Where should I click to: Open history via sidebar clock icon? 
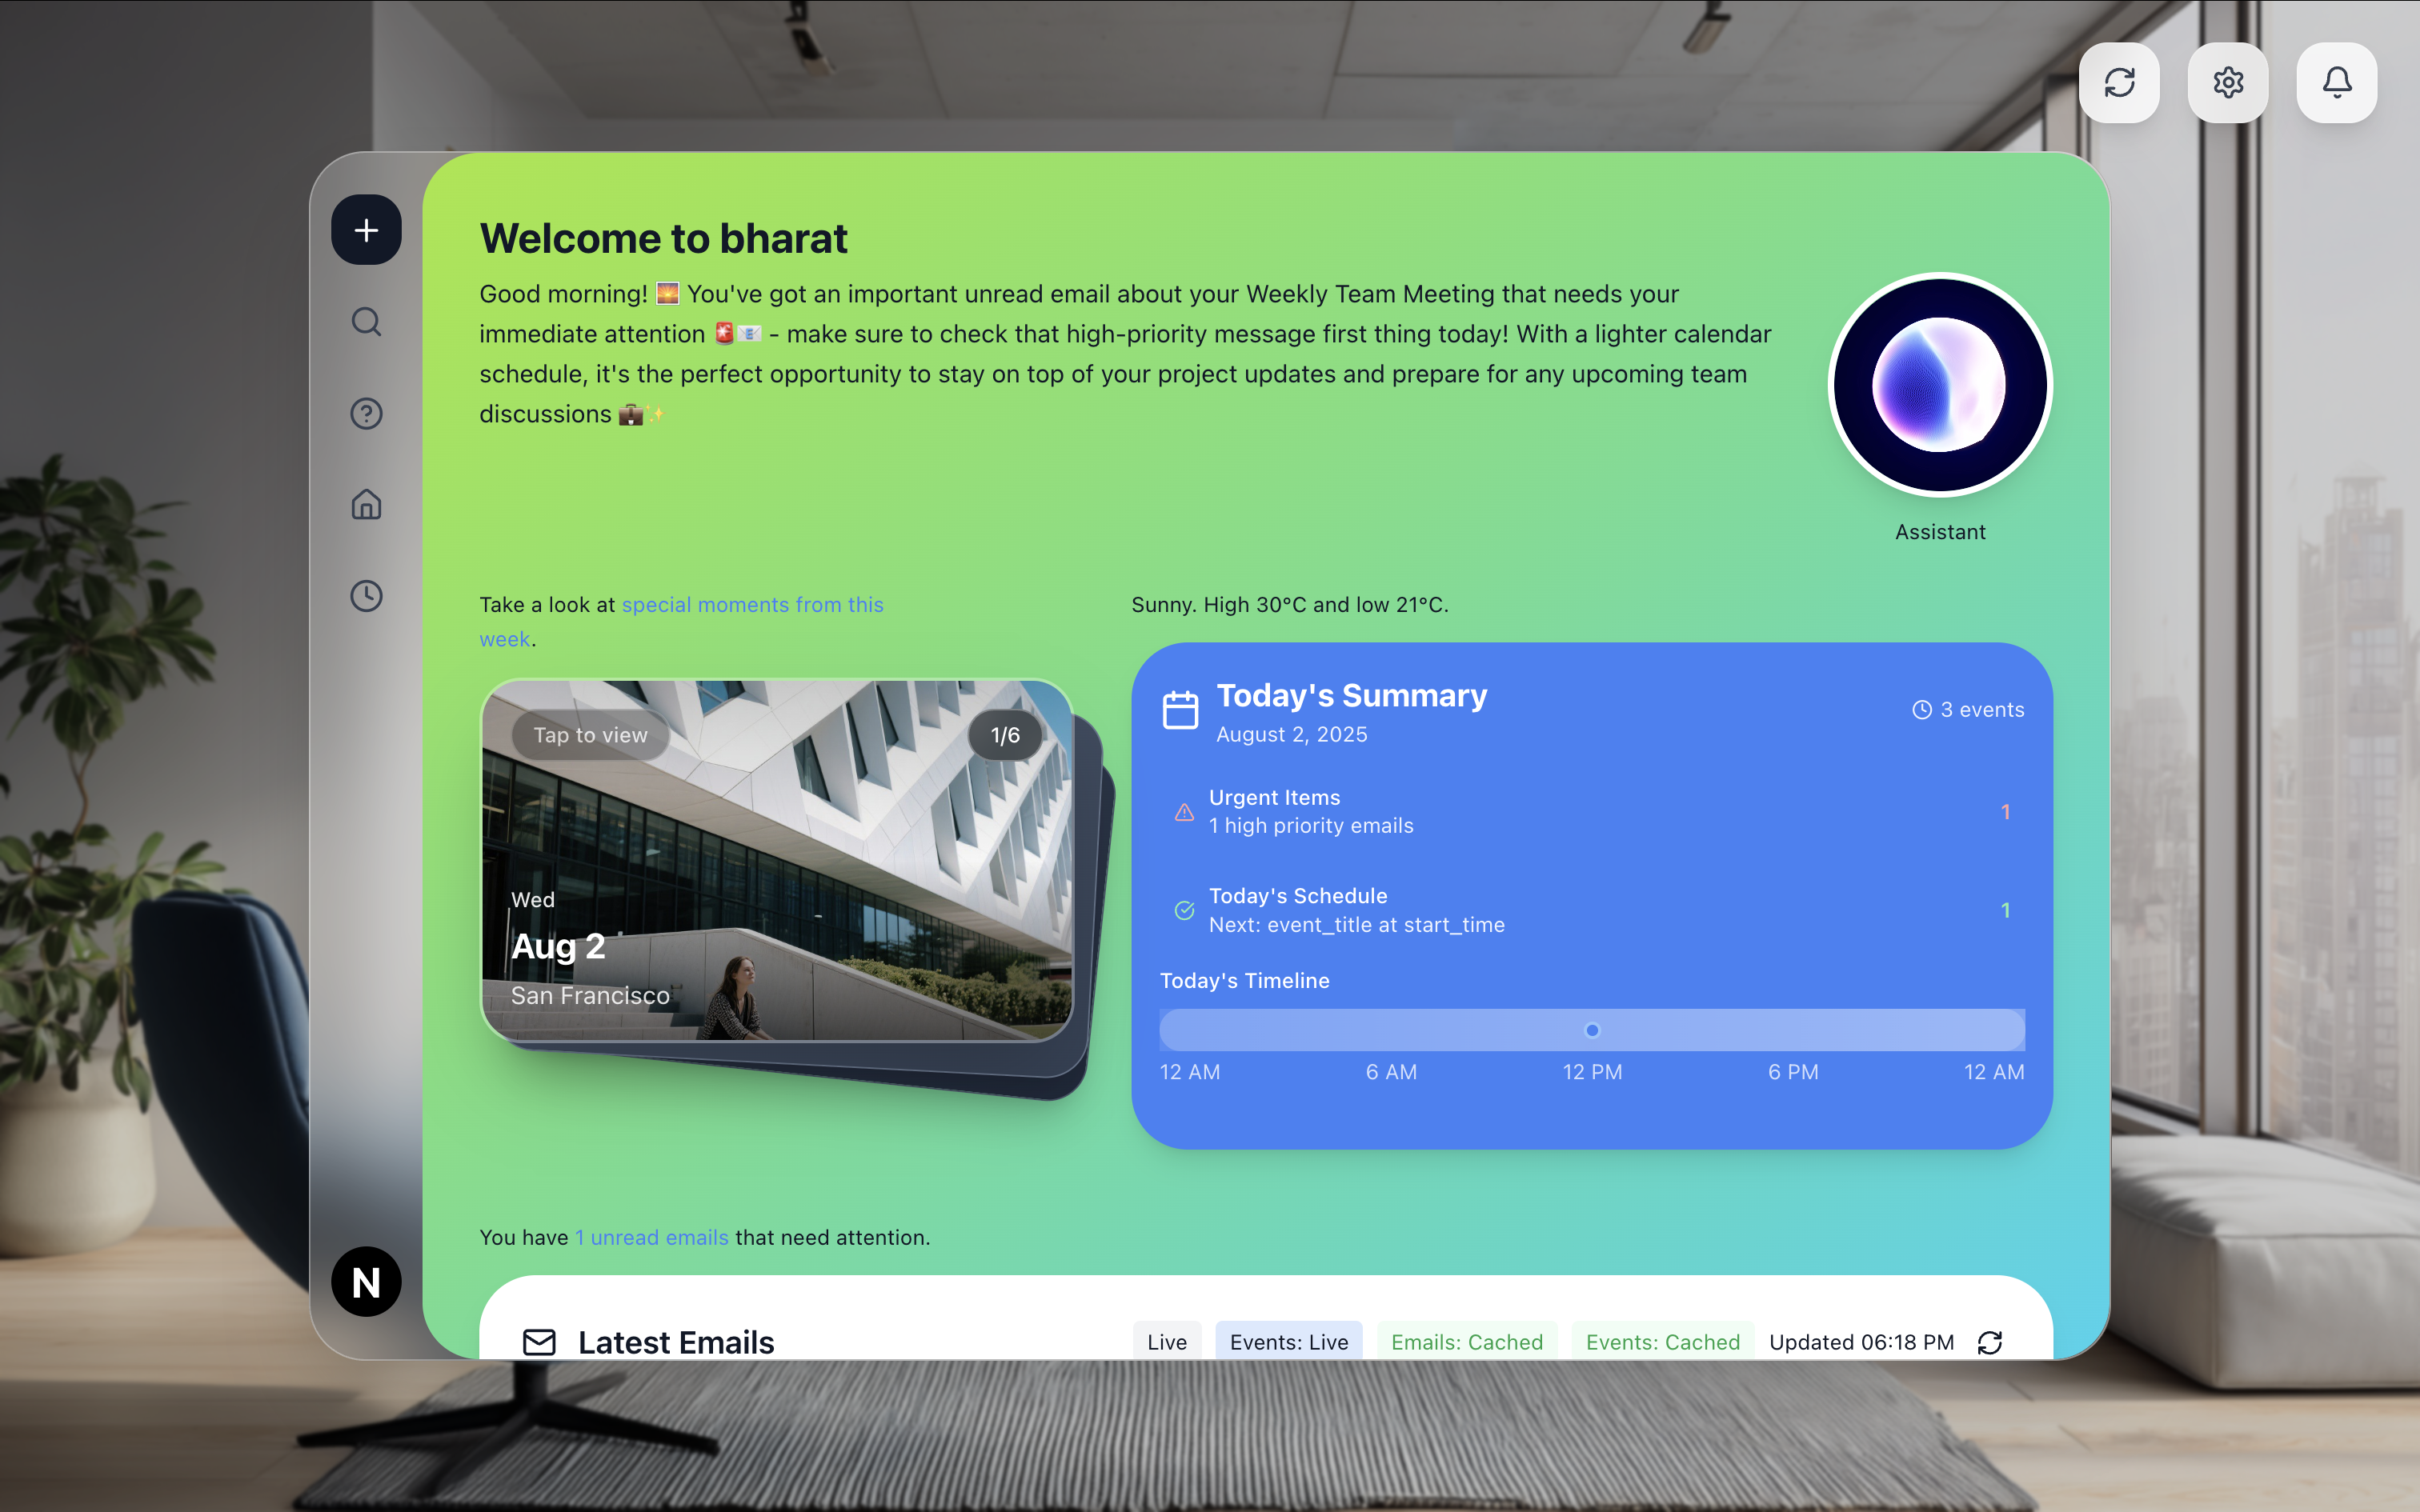tap(366, 596)
